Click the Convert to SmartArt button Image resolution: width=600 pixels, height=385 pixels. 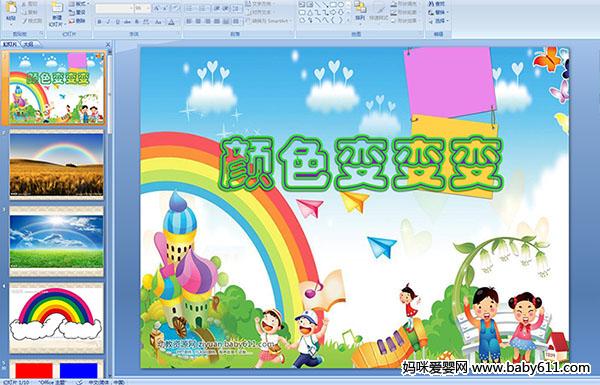pos(269,21)
